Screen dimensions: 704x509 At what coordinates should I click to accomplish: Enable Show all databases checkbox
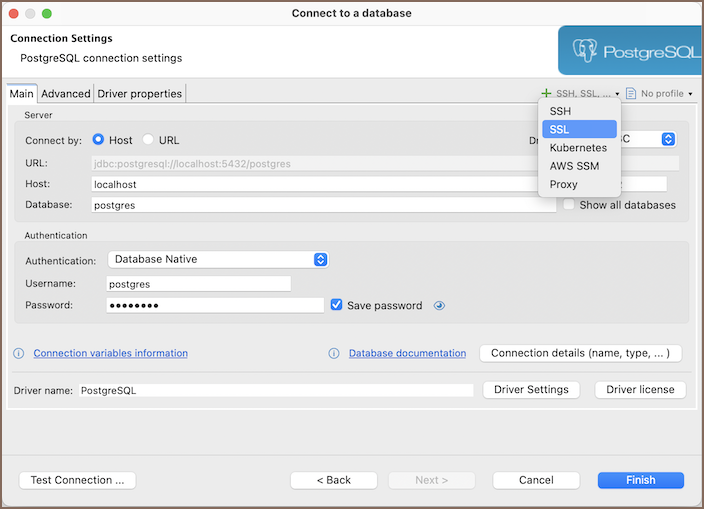(x=569, y=205)
